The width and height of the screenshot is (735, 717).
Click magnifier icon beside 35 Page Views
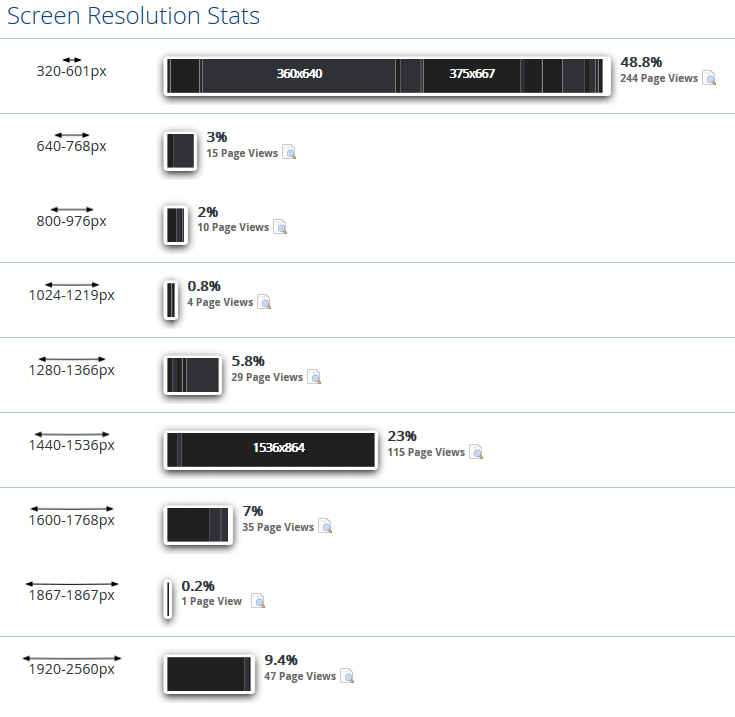coord(325,527)
